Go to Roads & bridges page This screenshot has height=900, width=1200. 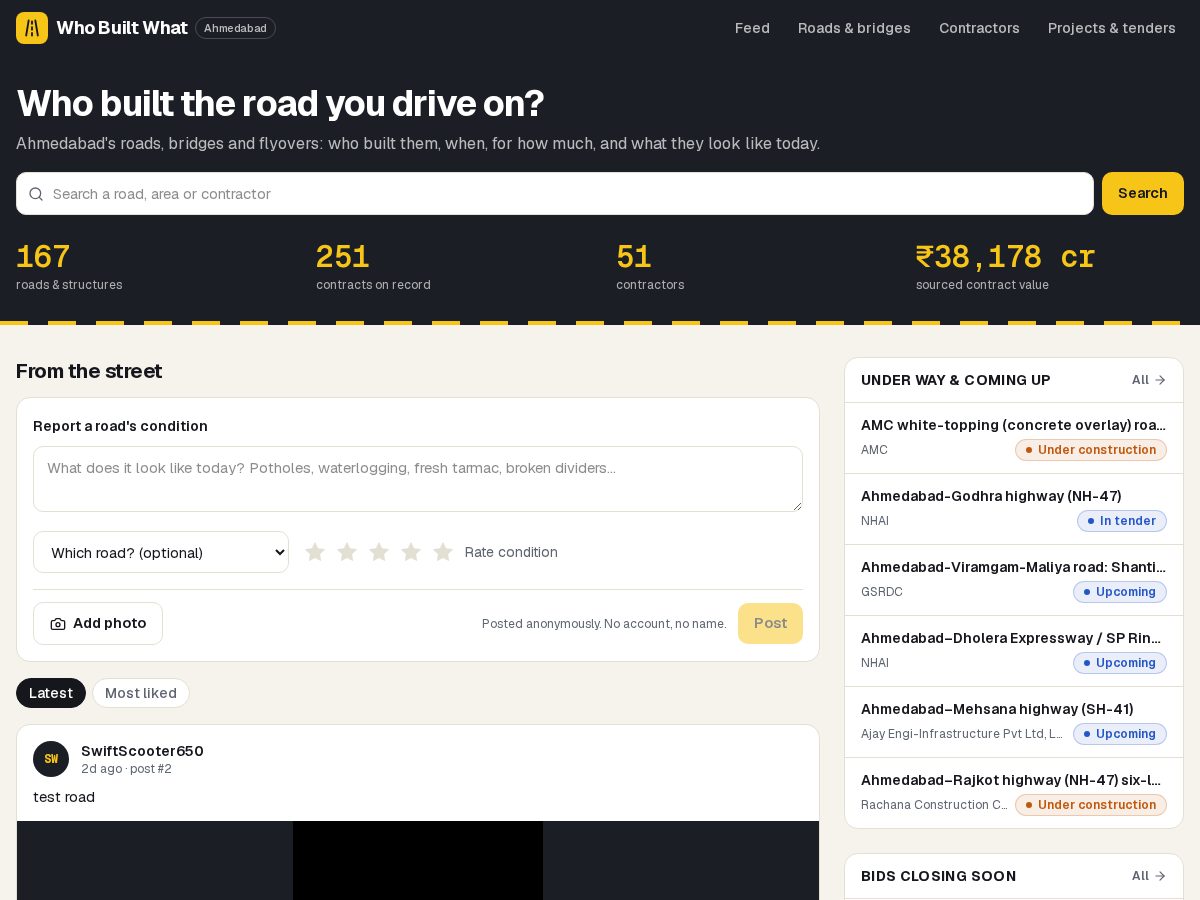tap(854, 28)
